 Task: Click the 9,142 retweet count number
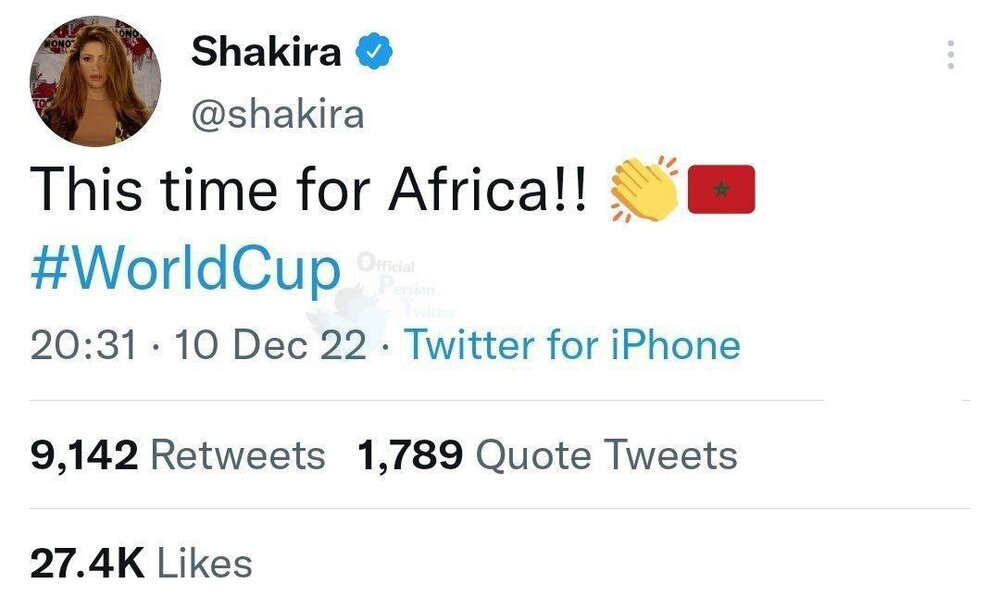tap(83, 456)
